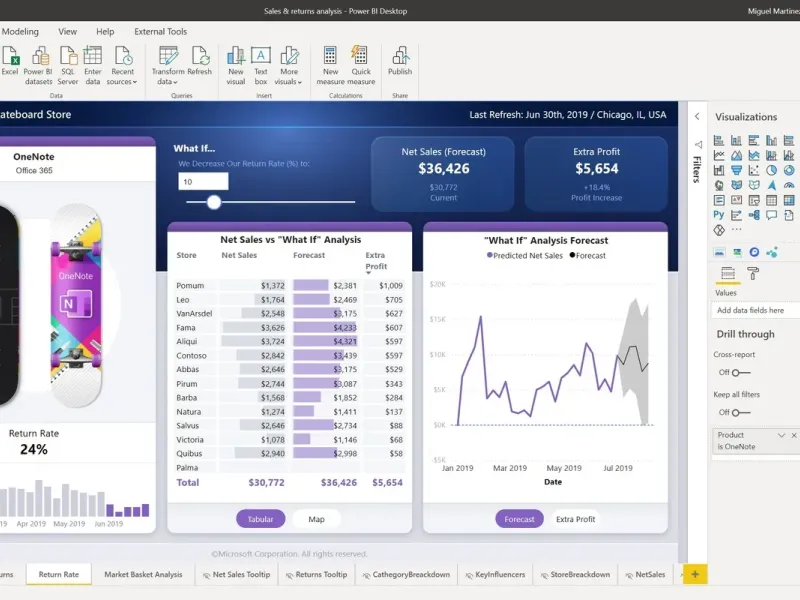Choose the table visual
Screen dimensions: 800x600
click(x=771, y=201)
